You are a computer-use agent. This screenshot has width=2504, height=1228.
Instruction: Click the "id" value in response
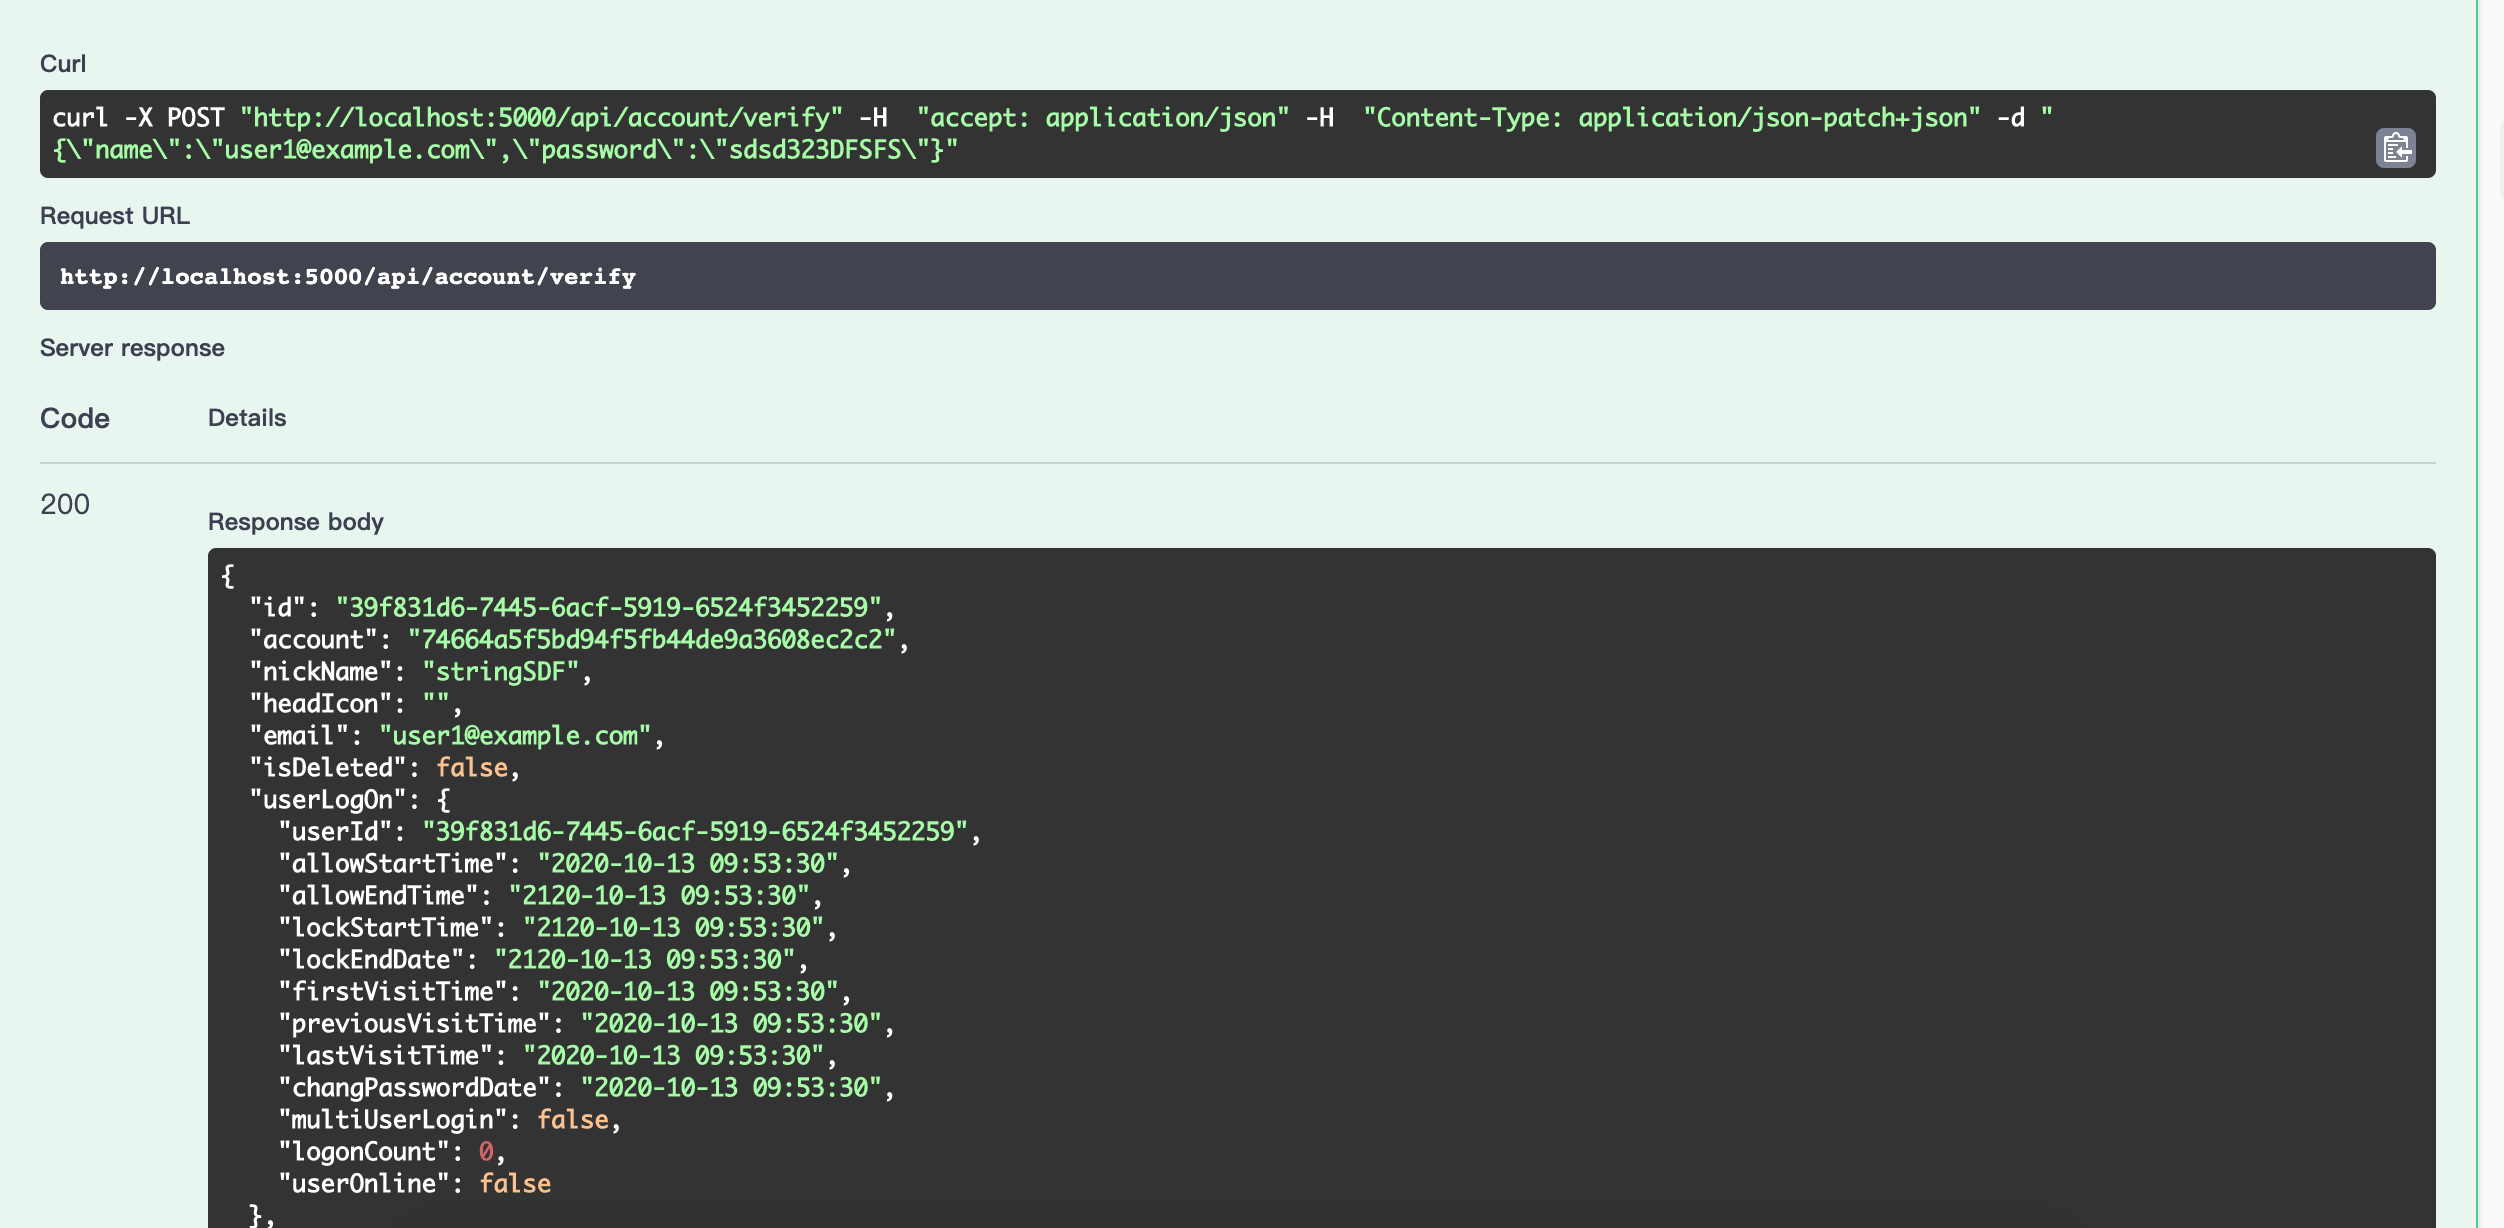tap(608, 608)
